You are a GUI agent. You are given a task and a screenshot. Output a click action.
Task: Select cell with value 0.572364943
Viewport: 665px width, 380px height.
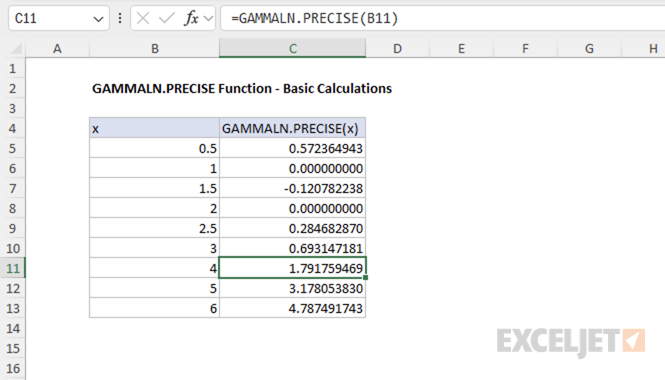292,148
